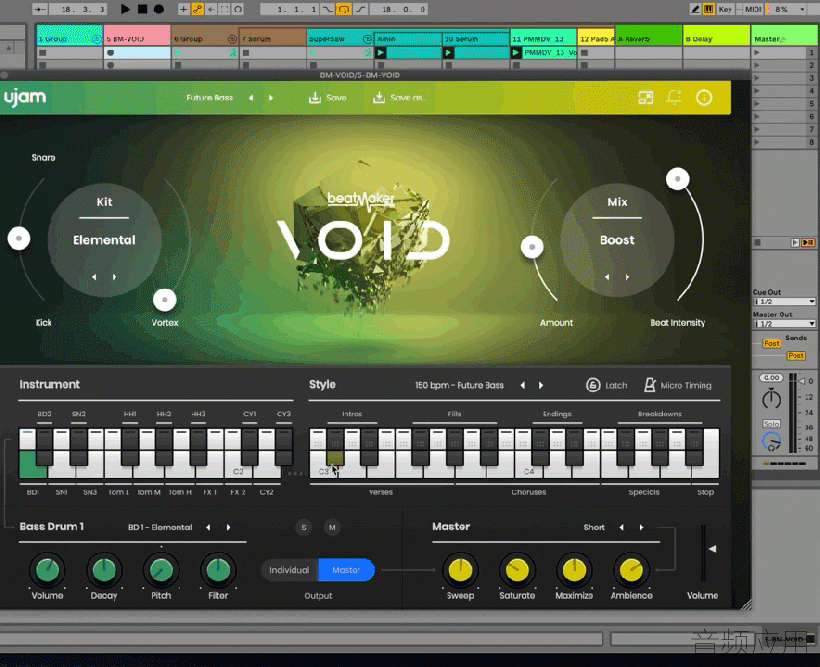Select next Style with right arrow
820x667 pixels.
click(541, 386)
